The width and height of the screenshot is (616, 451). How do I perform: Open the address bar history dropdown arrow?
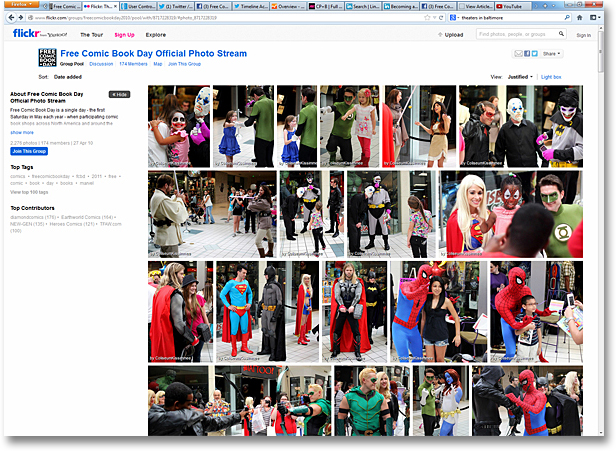click(x=434, y=18)
